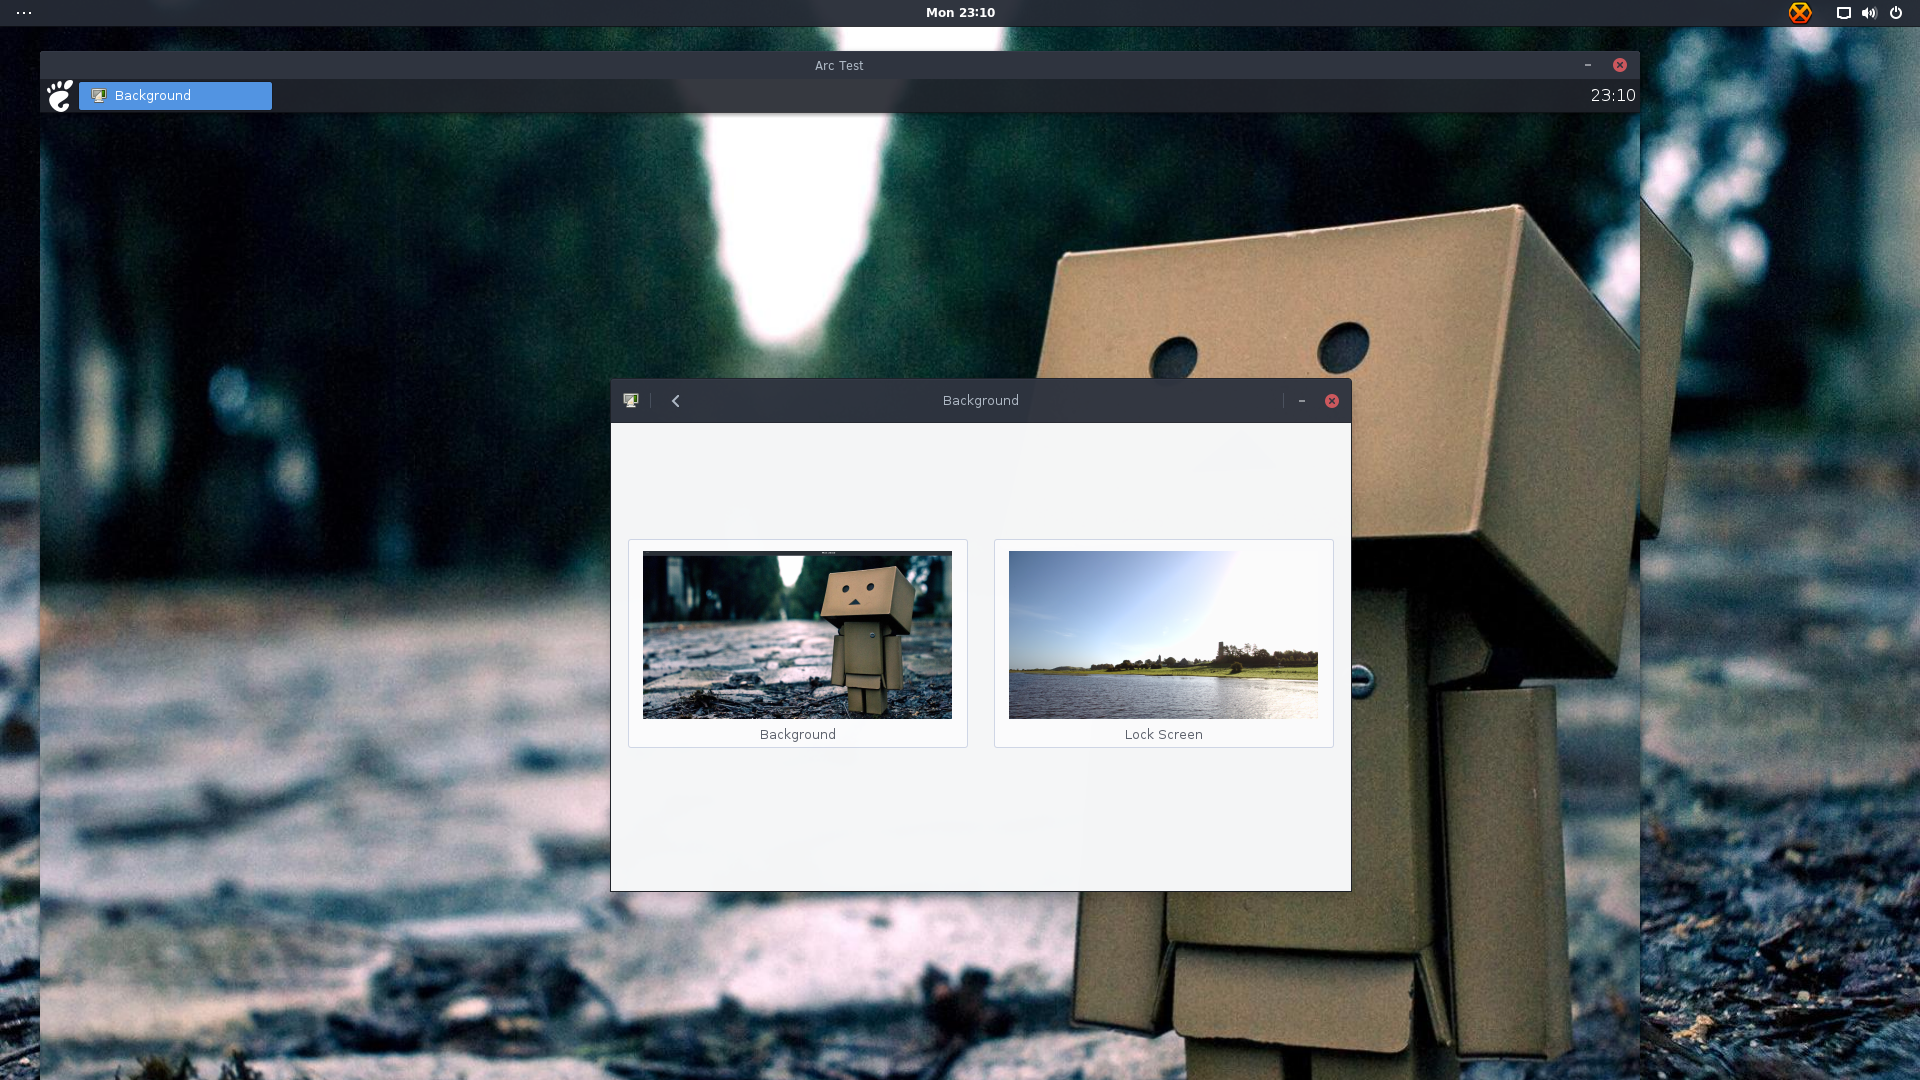Close the Arc Test window
Screen dimensions: 1920x1080
click(1620, 65)
